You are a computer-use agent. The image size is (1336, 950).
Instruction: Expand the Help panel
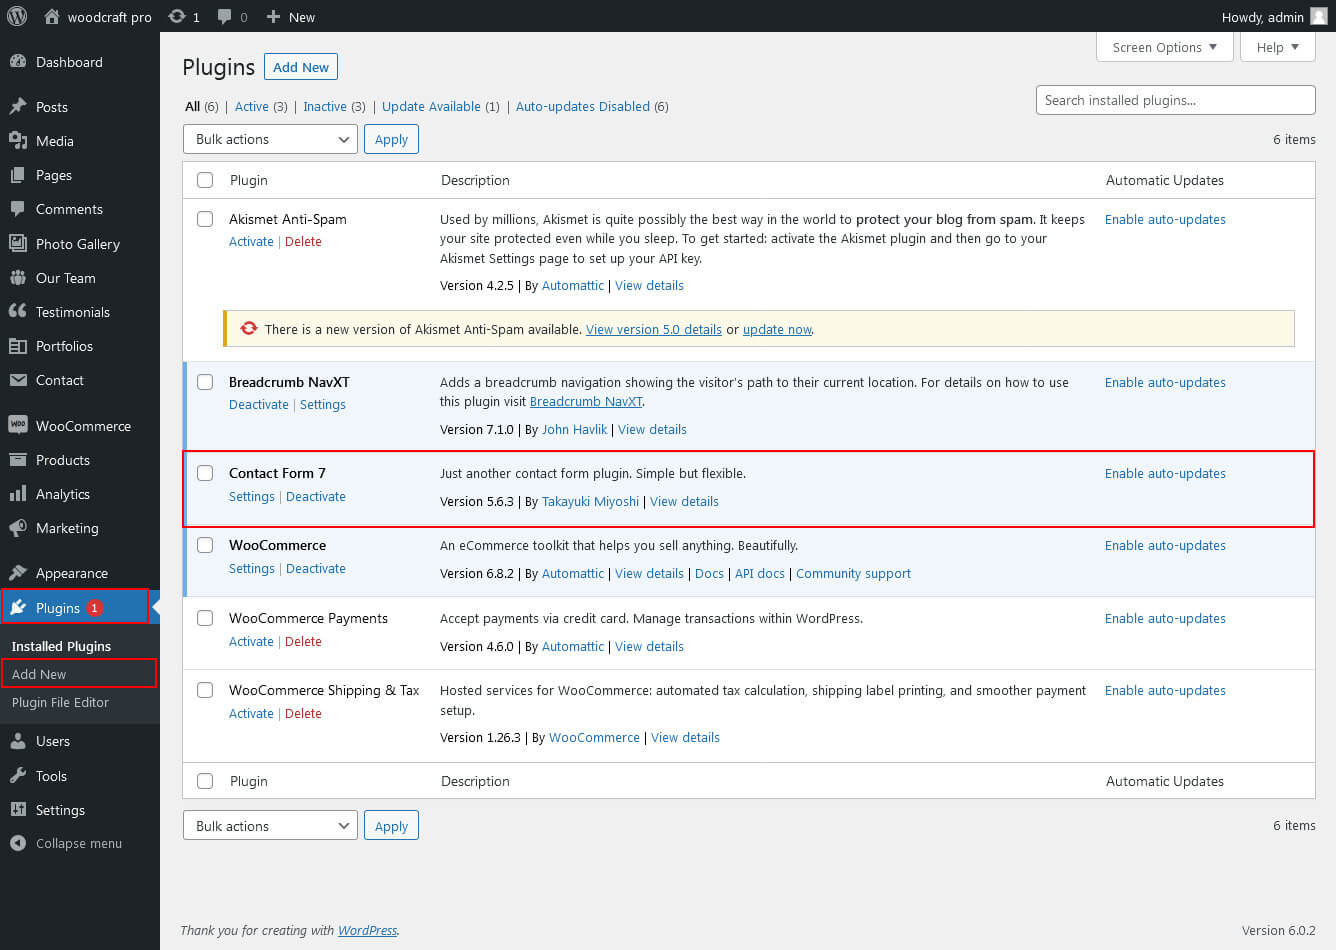(x=1278, y=47)
